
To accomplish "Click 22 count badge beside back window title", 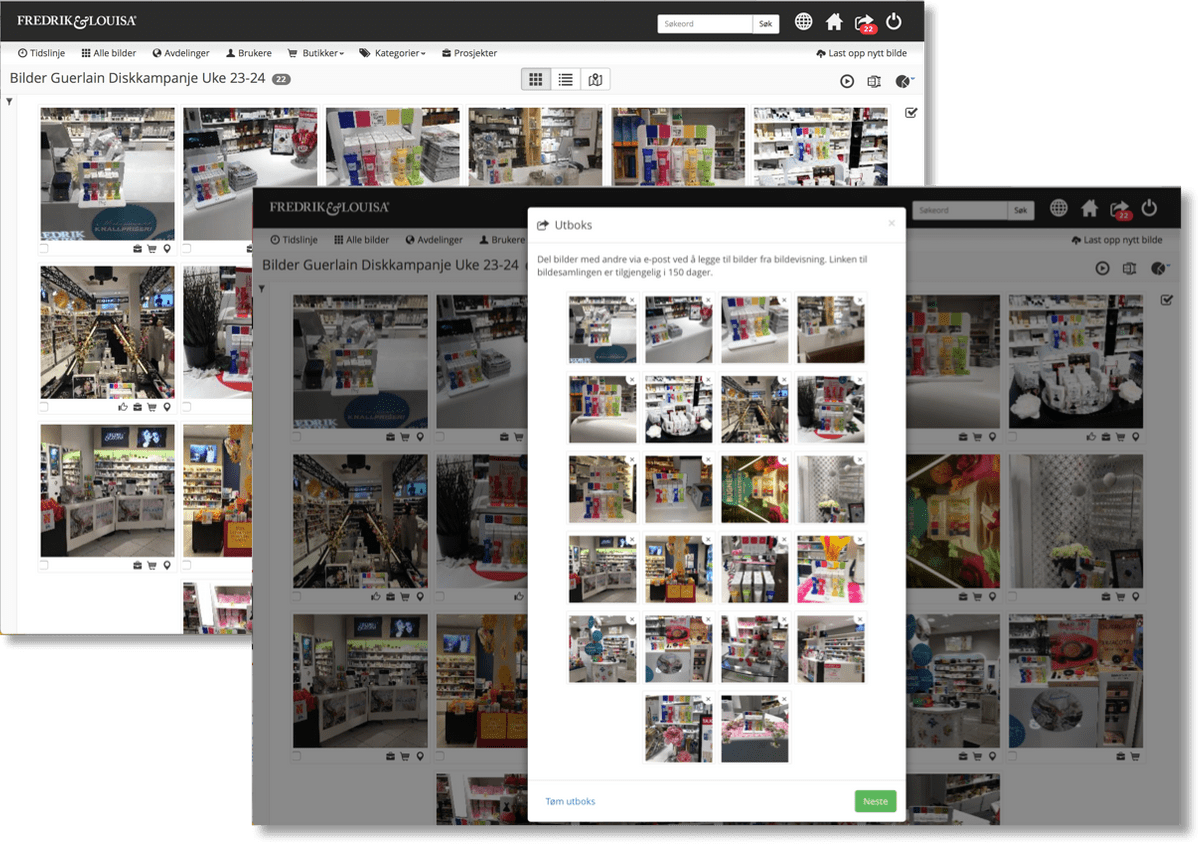I will [x=281, y=79].
